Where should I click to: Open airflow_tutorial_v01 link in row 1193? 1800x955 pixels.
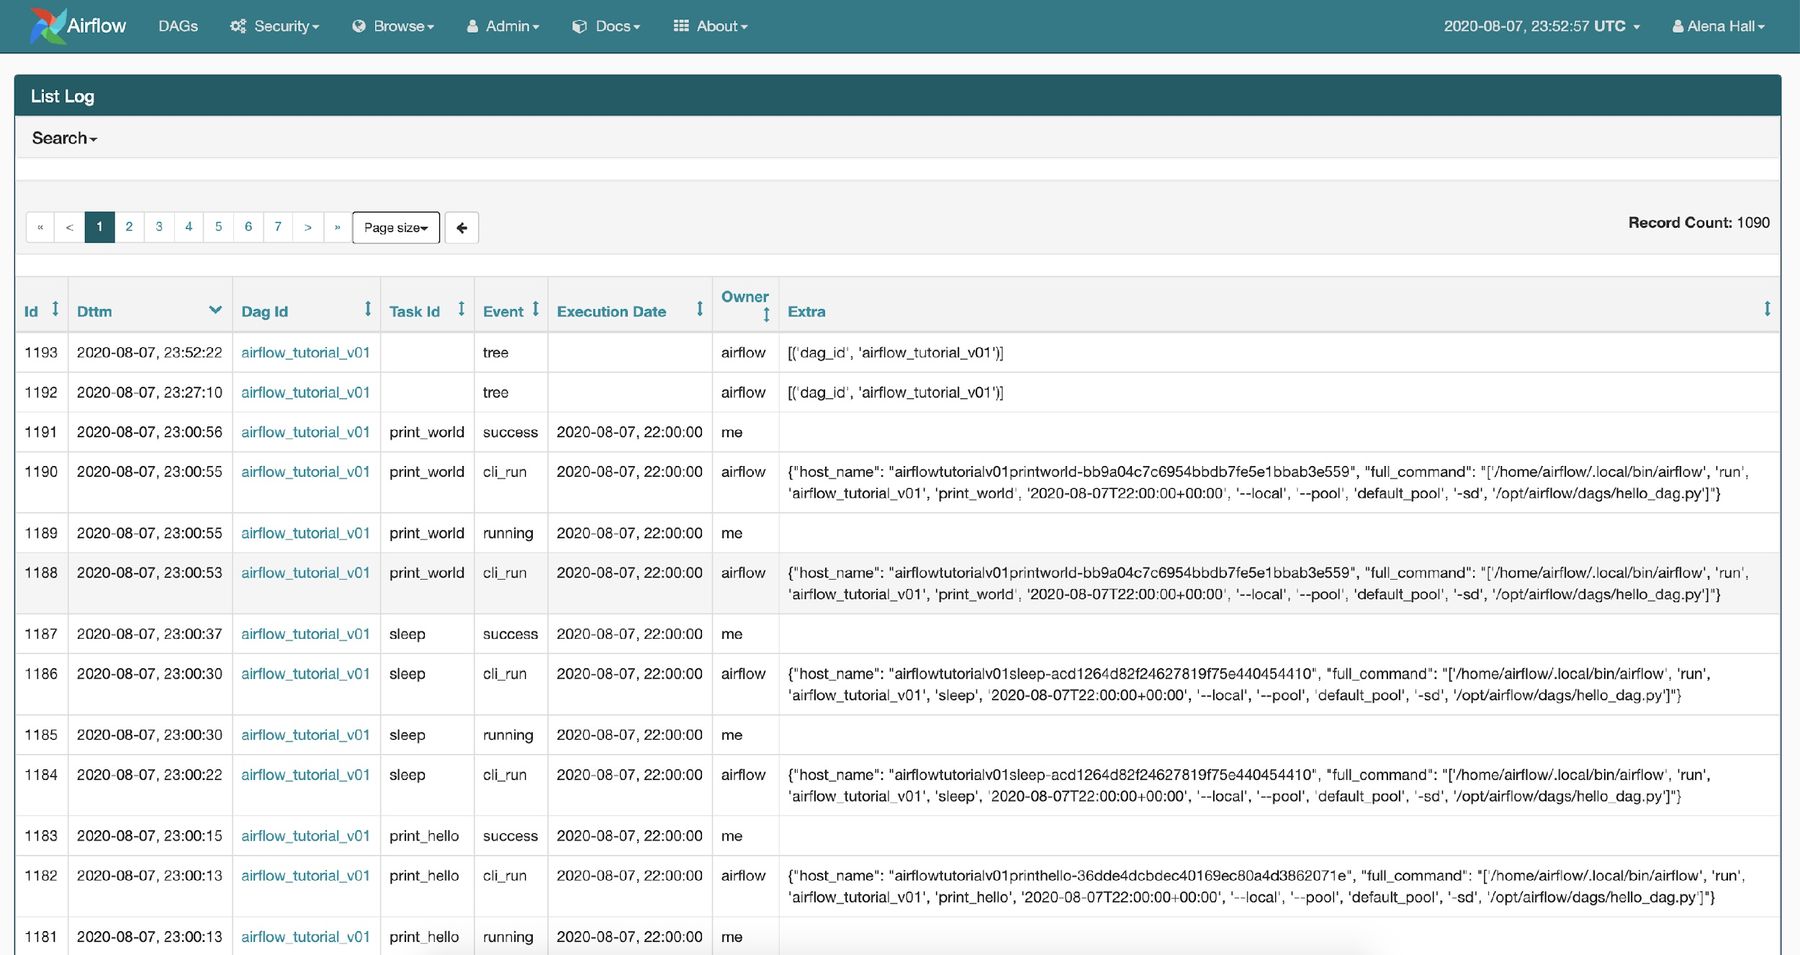point(305,353)
